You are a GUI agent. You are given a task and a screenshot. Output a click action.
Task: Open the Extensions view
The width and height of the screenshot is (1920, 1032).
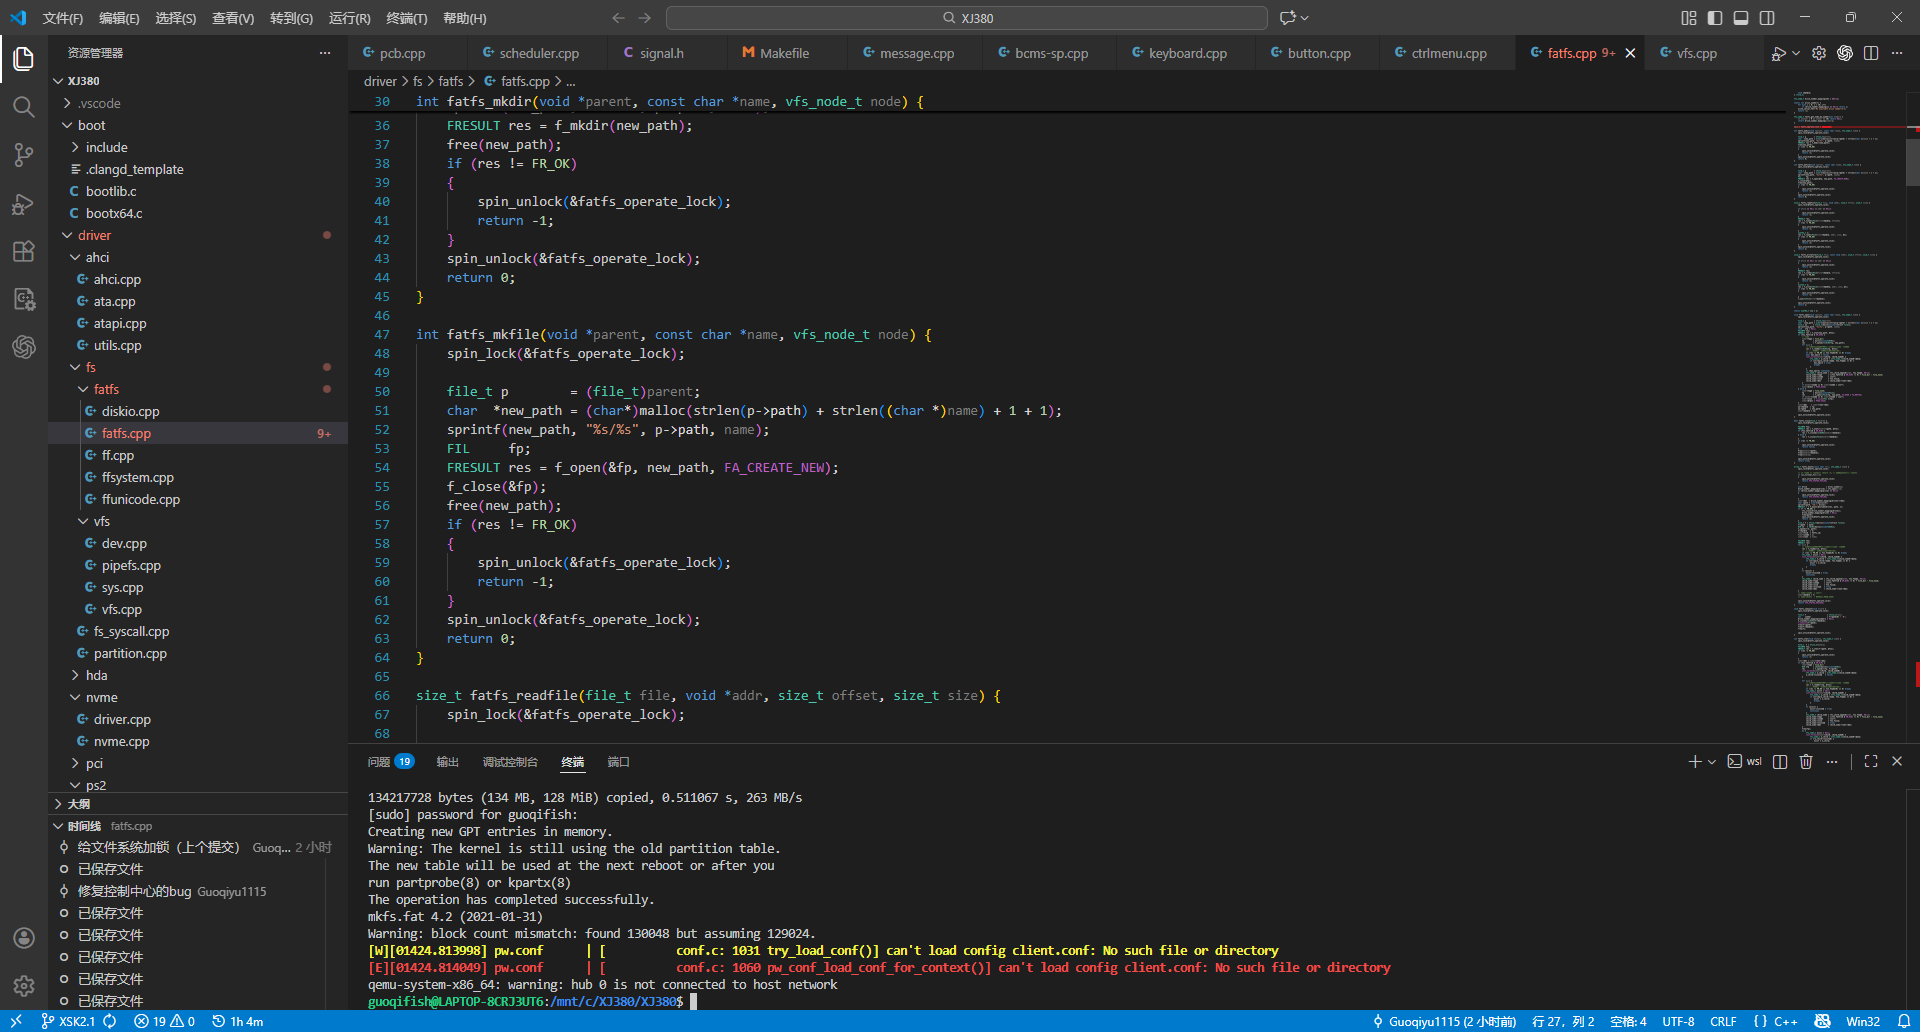(24, 252)
